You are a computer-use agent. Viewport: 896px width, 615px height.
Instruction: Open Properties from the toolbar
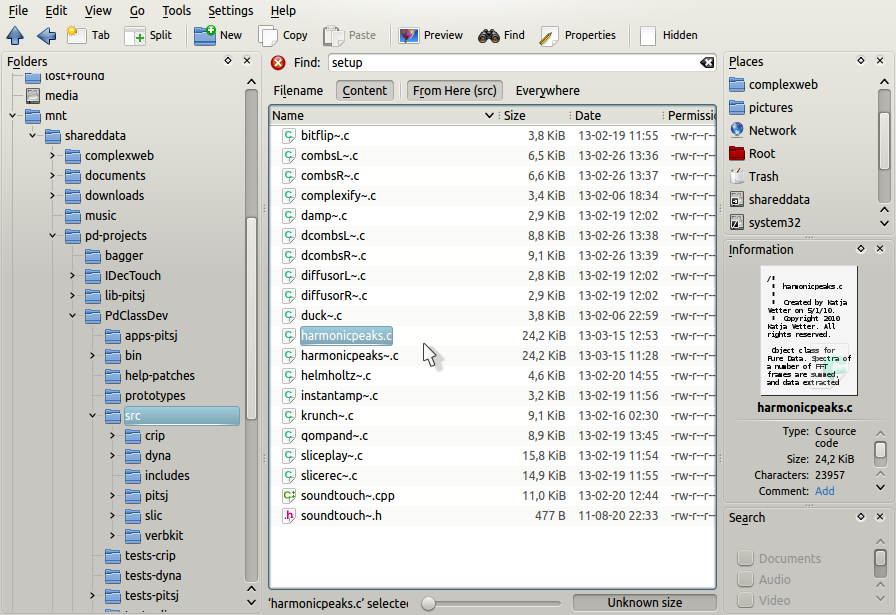coord(577,36)
